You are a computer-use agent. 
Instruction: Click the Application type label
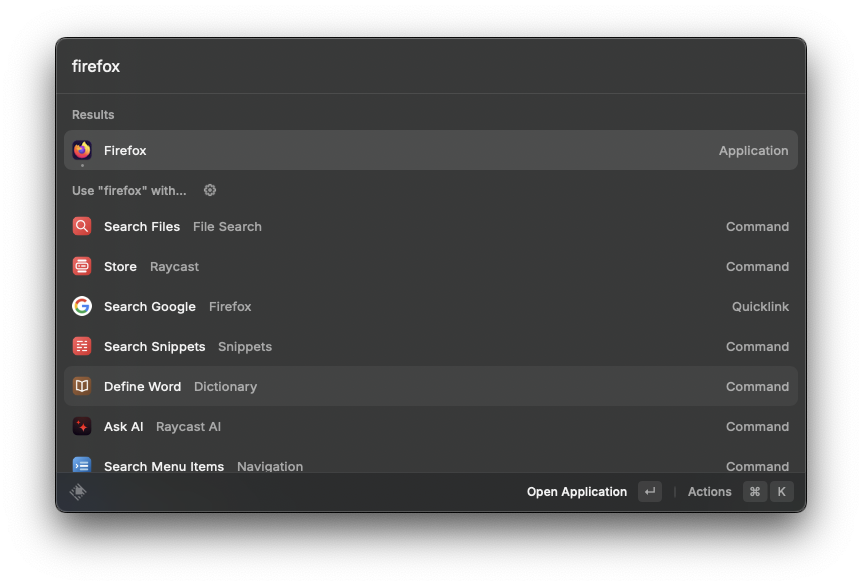coord(753,151)
